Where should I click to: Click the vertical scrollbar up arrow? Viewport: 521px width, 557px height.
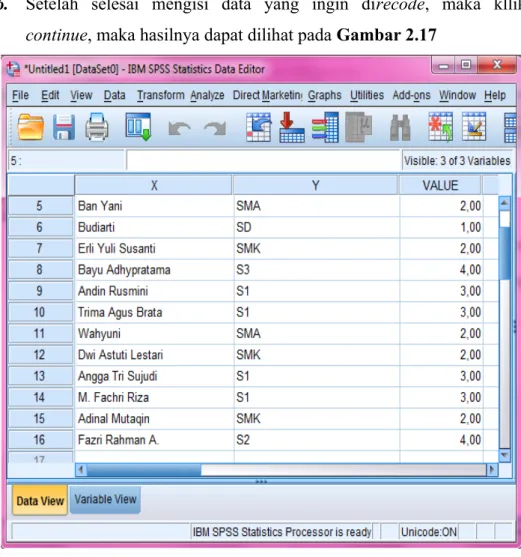click(x=504, y=203)
